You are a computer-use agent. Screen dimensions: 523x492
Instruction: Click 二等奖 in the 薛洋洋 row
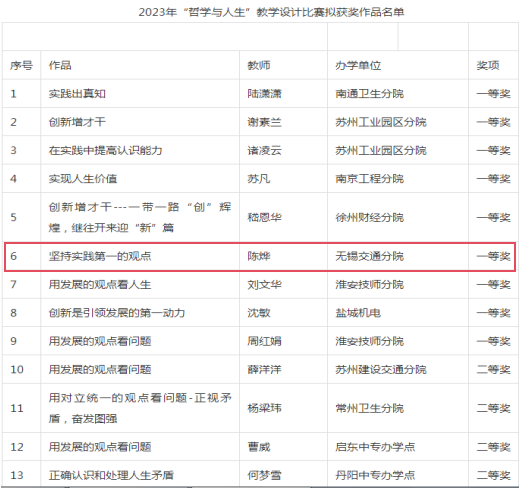pos(493,370)
